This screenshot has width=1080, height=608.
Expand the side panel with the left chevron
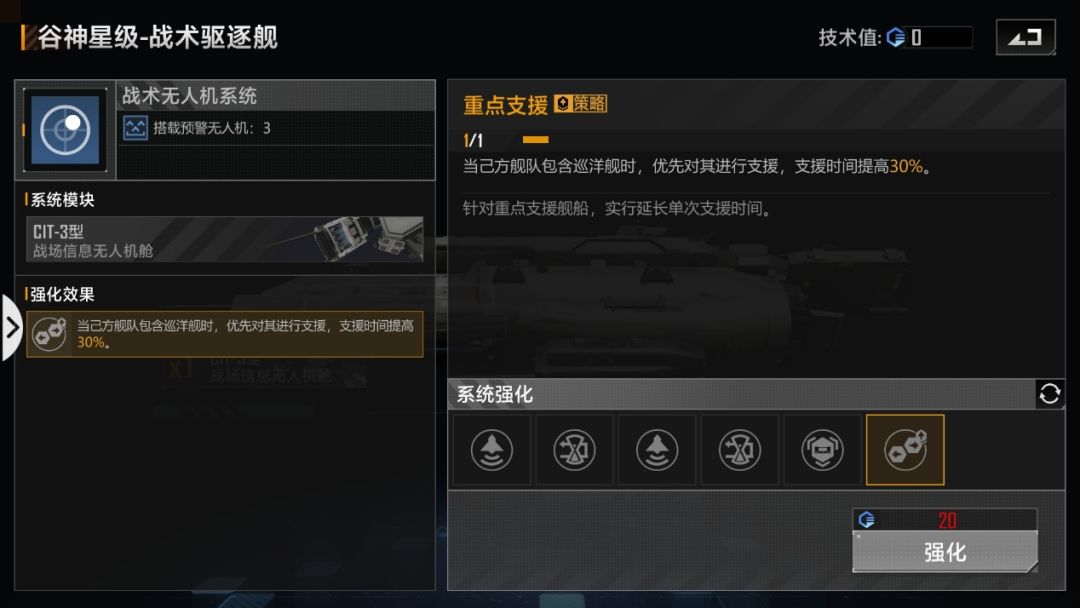[x=11, y=328]
